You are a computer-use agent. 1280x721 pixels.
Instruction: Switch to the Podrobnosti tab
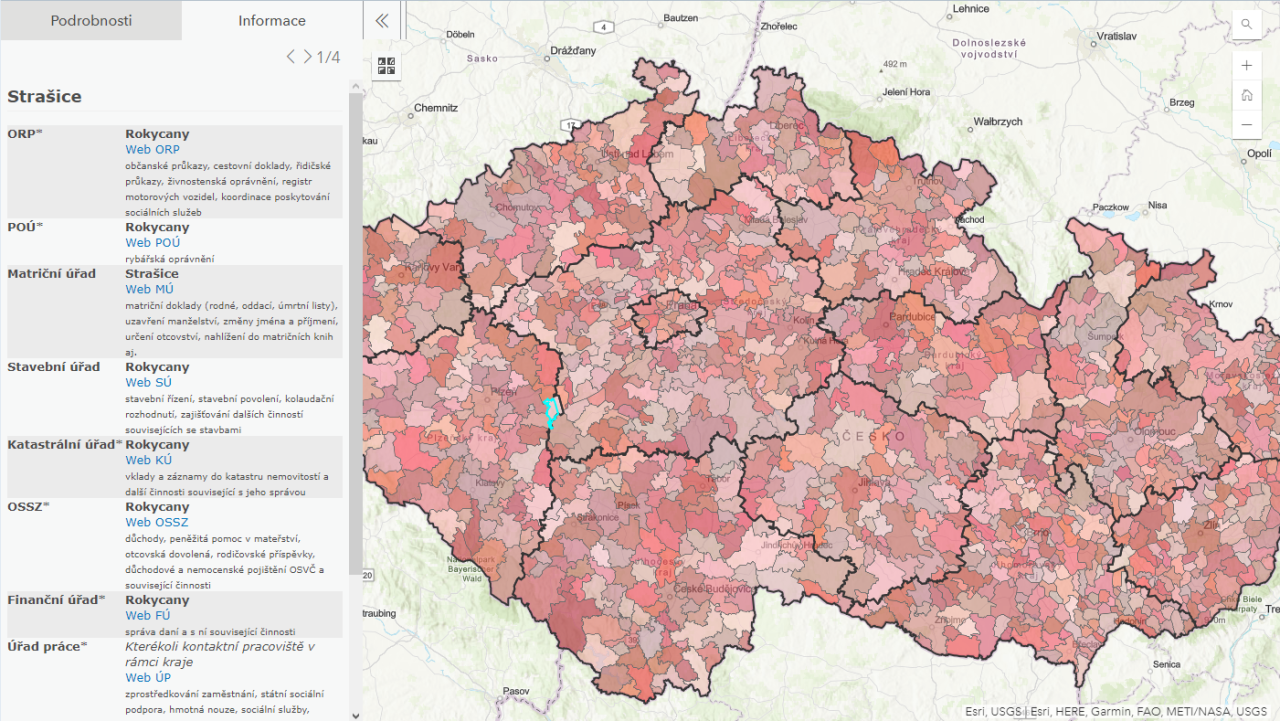(x=91, y=20)
